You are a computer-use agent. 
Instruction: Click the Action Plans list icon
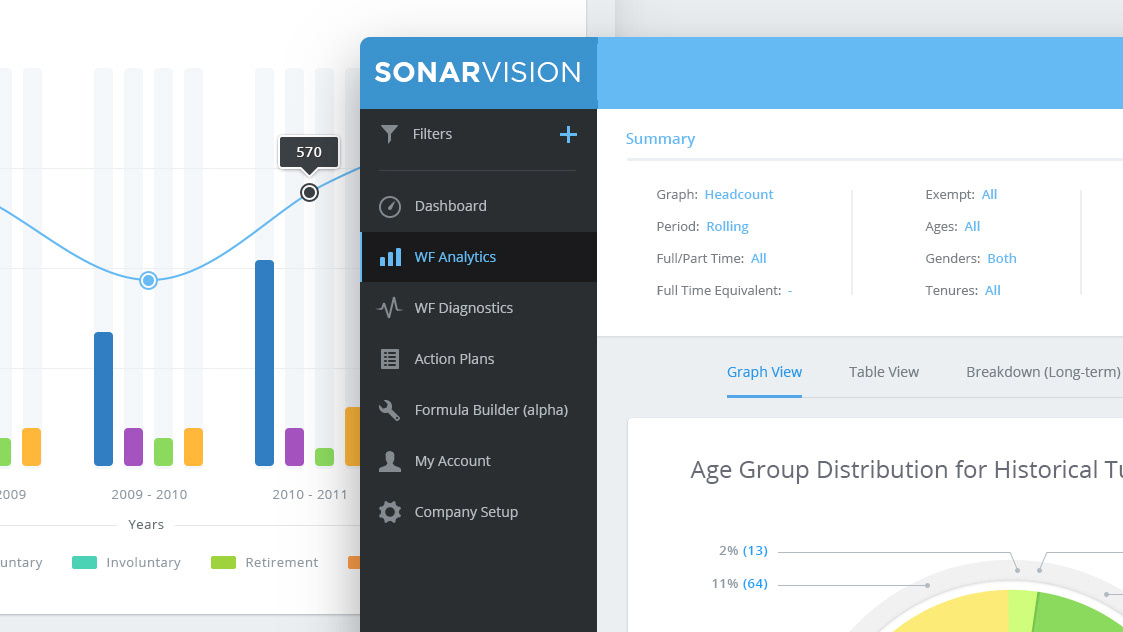390,359
